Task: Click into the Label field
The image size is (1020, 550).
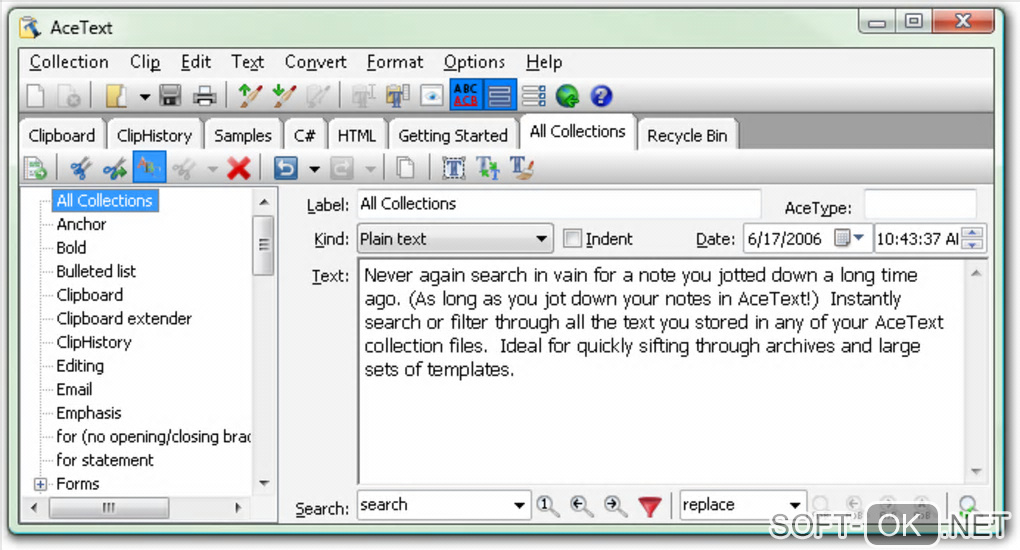Action: click(559, 204)
